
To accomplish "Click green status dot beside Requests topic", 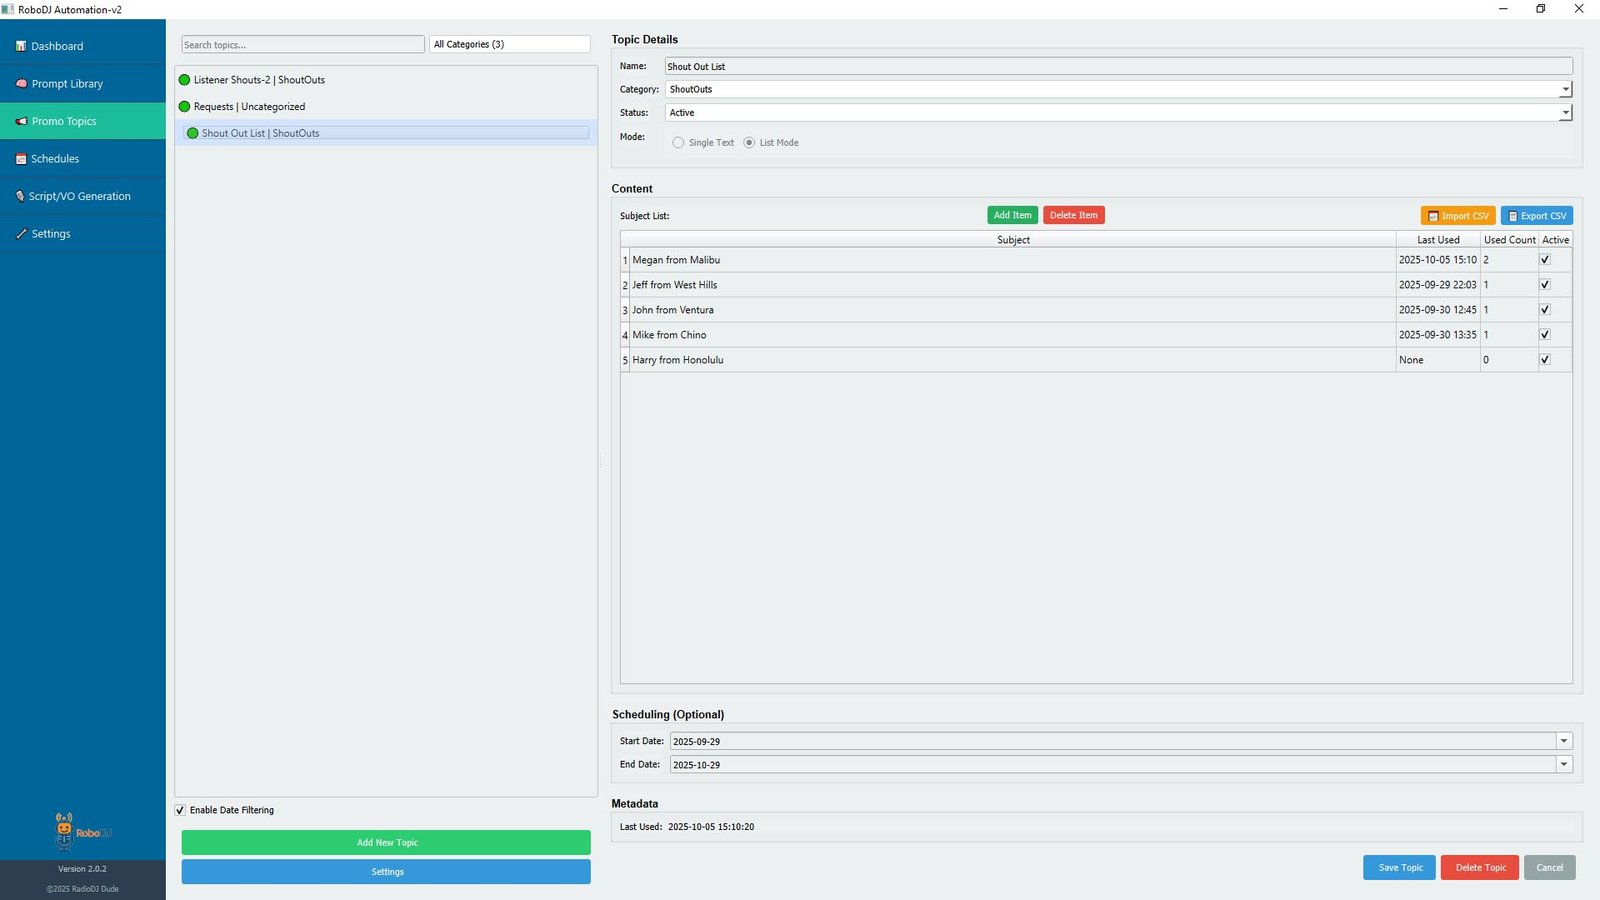I will (184, 107).
